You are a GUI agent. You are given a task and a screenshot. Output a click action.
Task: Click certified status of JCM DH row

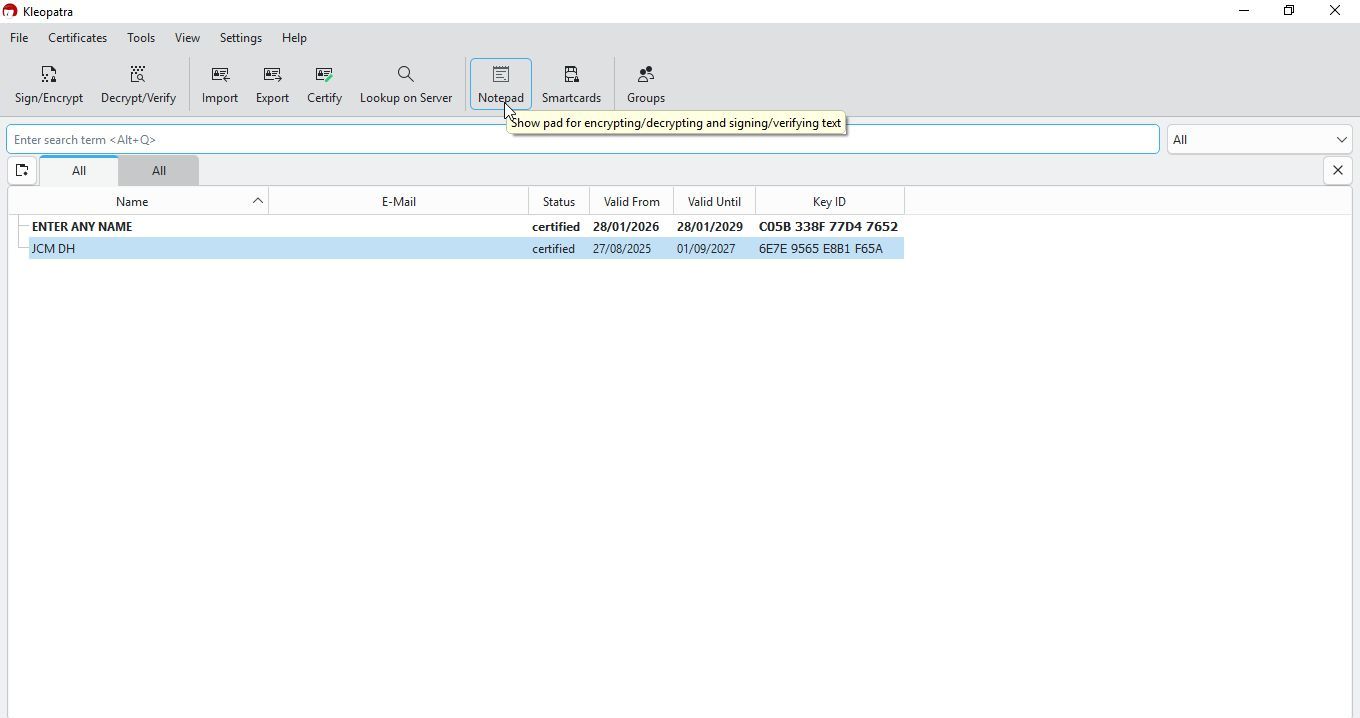pos(553,249)
